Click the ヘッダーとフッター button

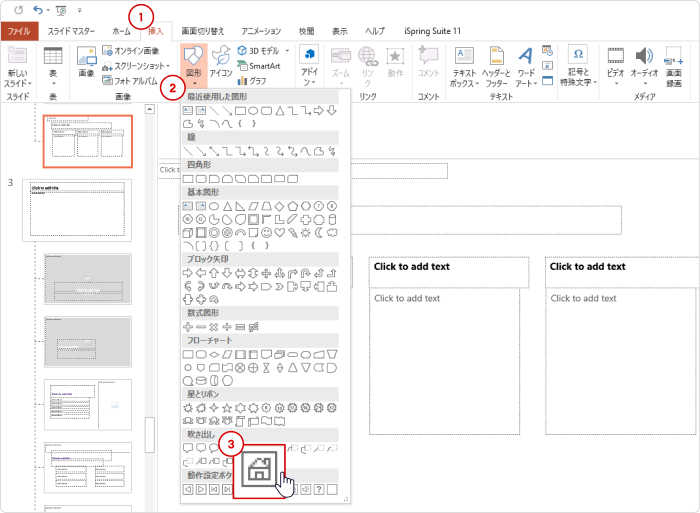(496, 67)
